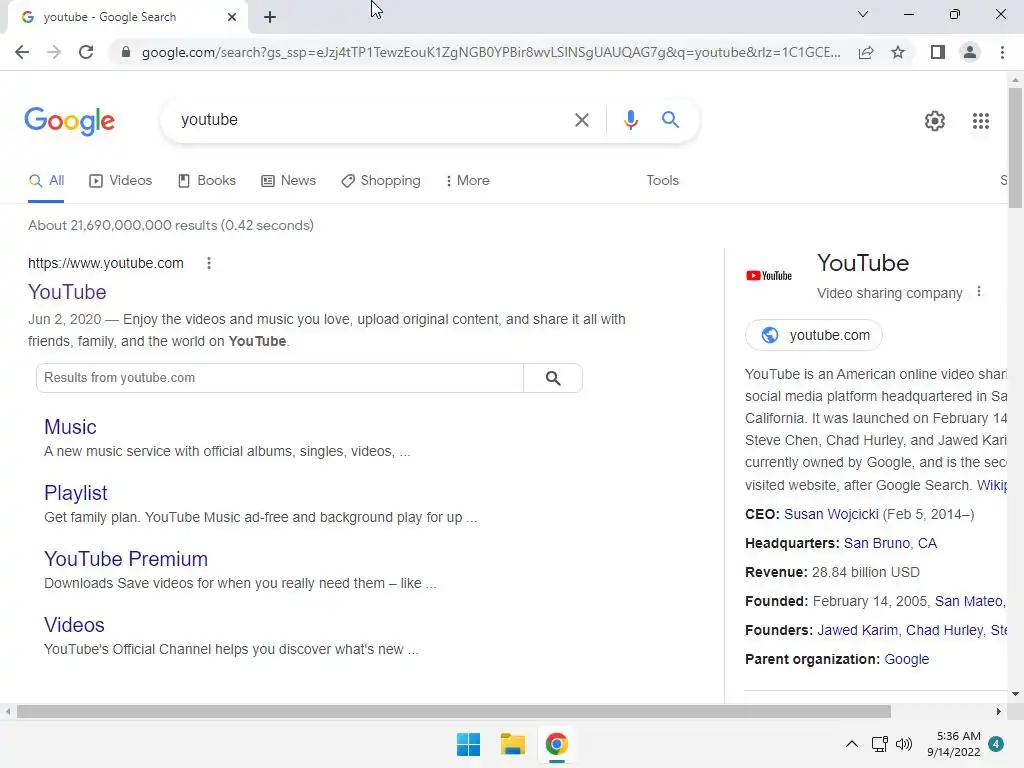Click the YouTube logo in knowledge panel
The width and height of the screenshot is (1024, 768).
(769, 276)
